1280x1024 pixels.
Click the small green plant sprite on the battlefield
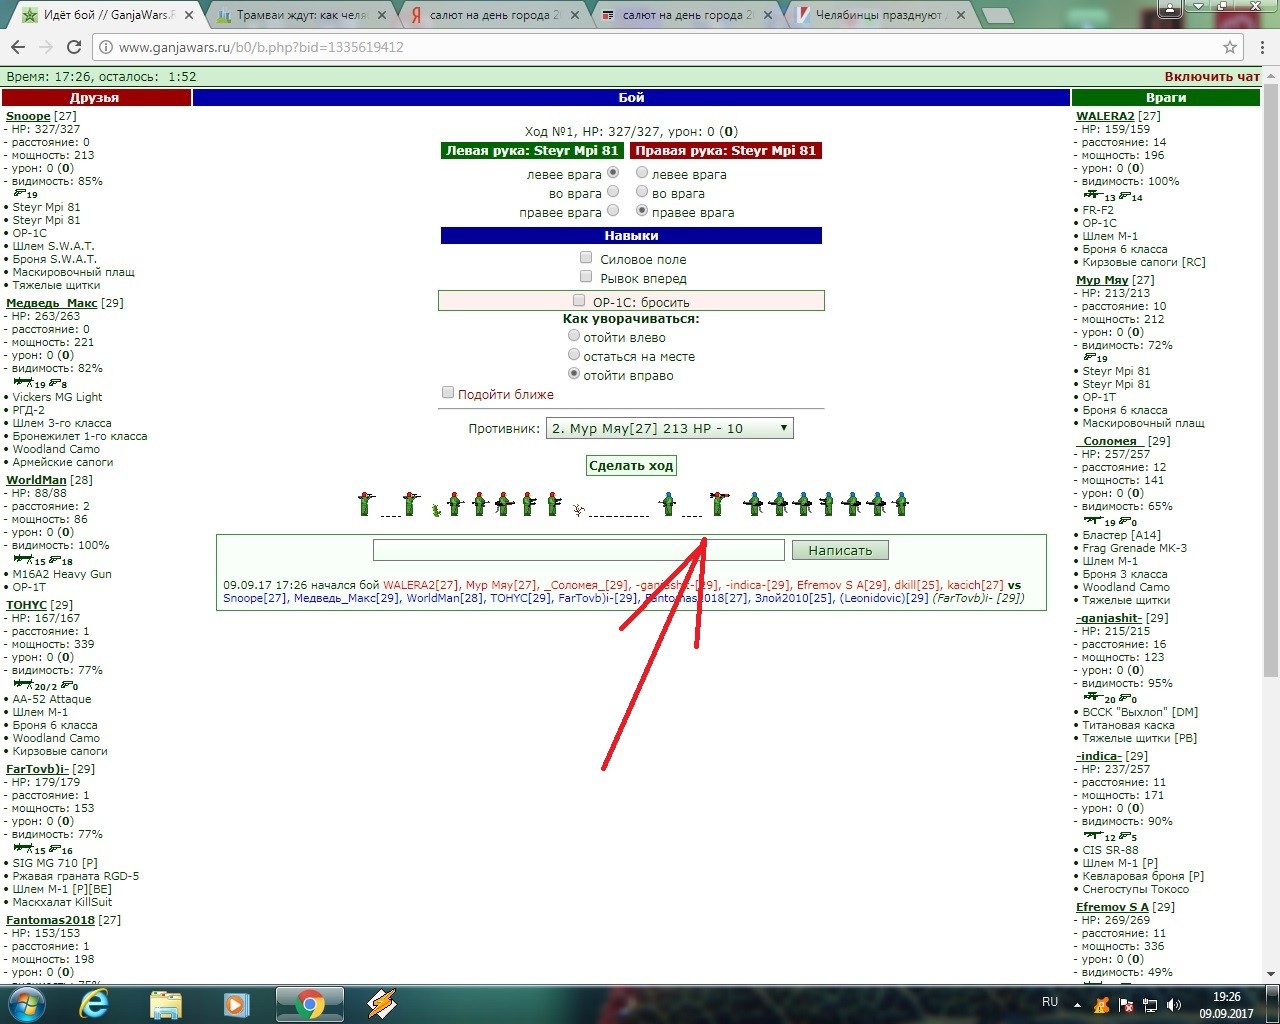[x=436, y=510]
